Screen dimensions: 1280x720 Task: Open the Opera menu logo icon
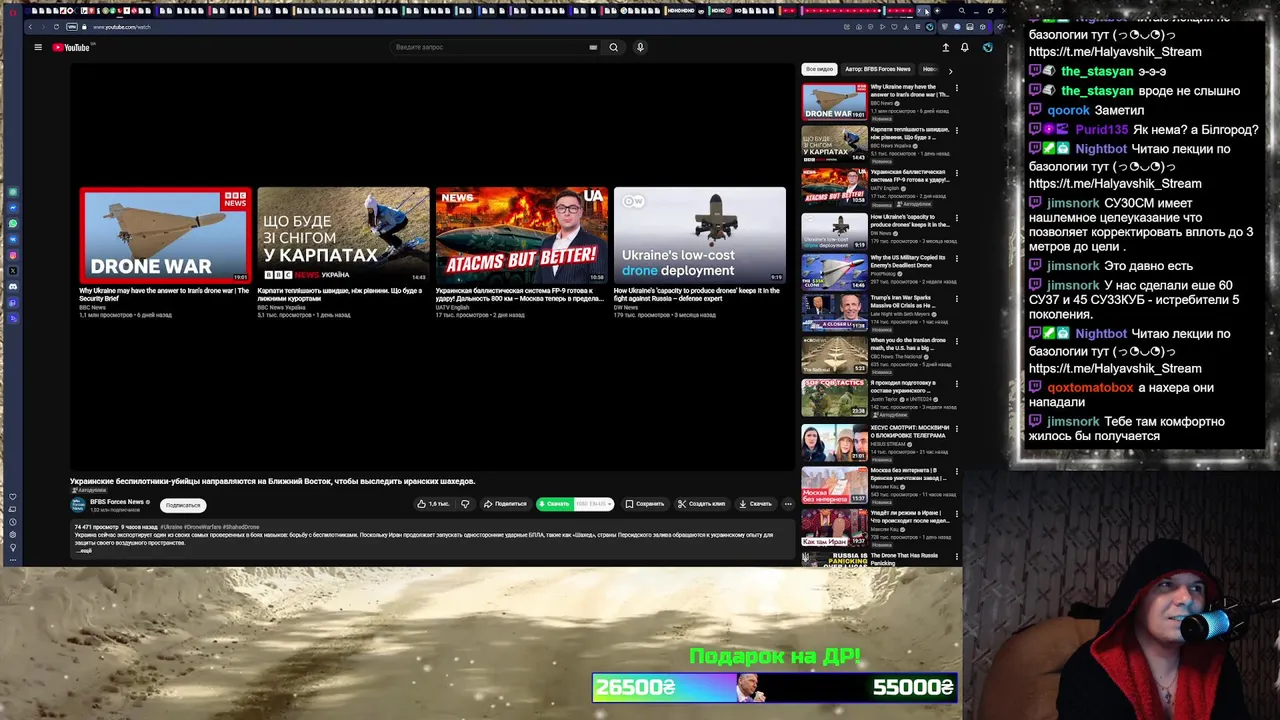point(13,11)
